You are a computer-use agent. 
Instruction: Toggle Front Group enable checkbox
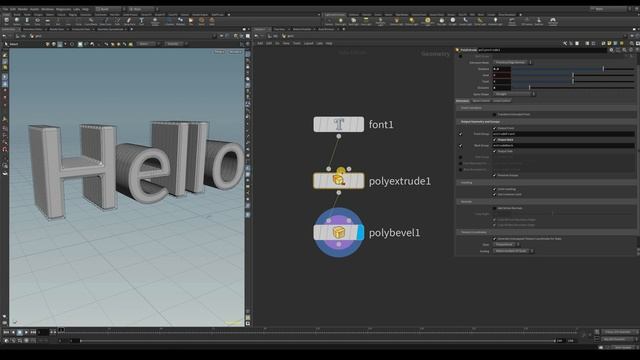pos(460,134)
